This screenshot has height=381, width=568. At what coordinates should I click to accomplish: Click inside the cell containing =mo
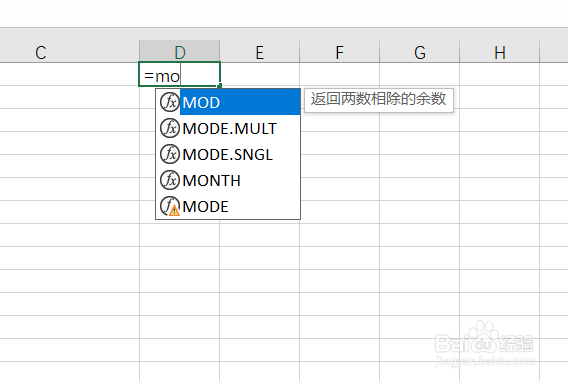(180, 74)
